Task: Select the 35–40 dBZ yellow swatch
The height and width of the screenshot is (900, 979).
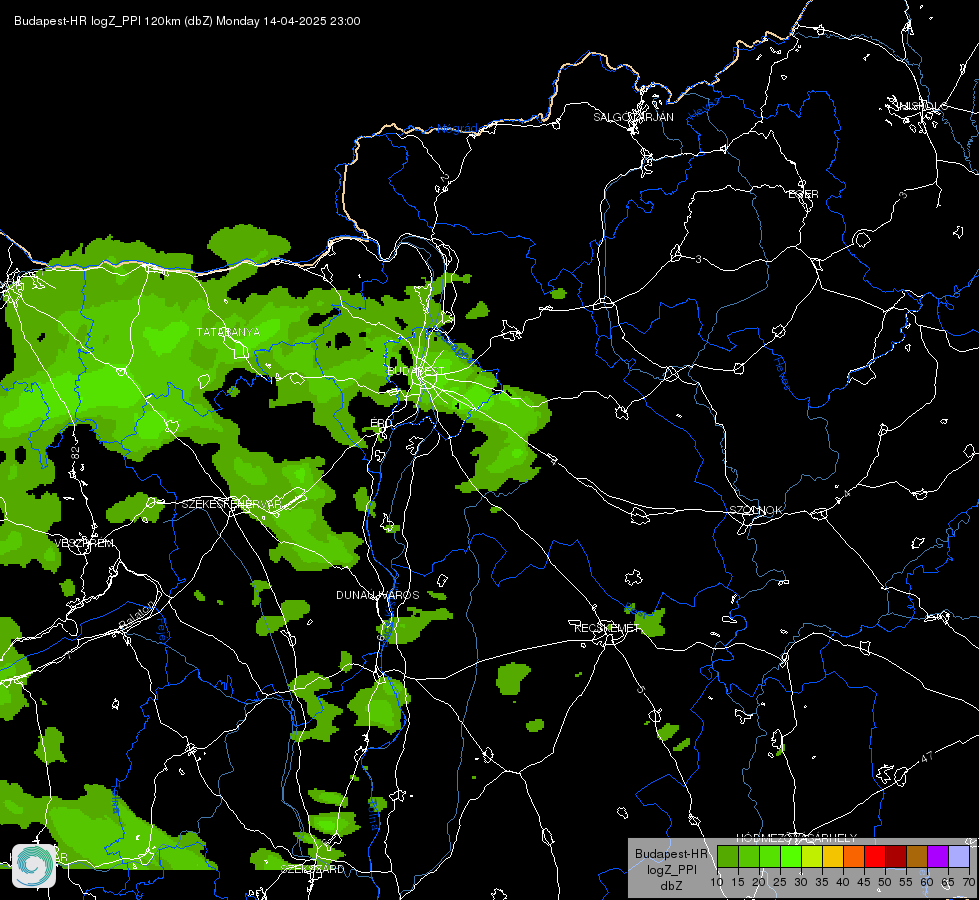Action: [x=833, y=856]
